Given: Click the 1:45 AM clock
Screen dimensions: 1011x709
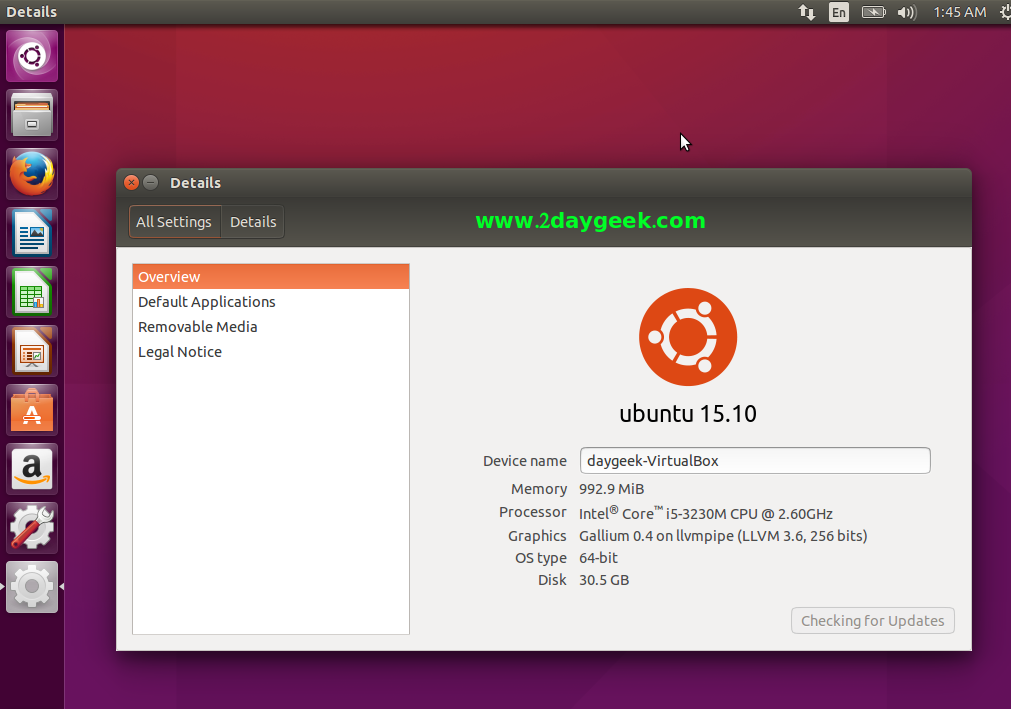Looking at the screenshot, I should click(959, 12).
